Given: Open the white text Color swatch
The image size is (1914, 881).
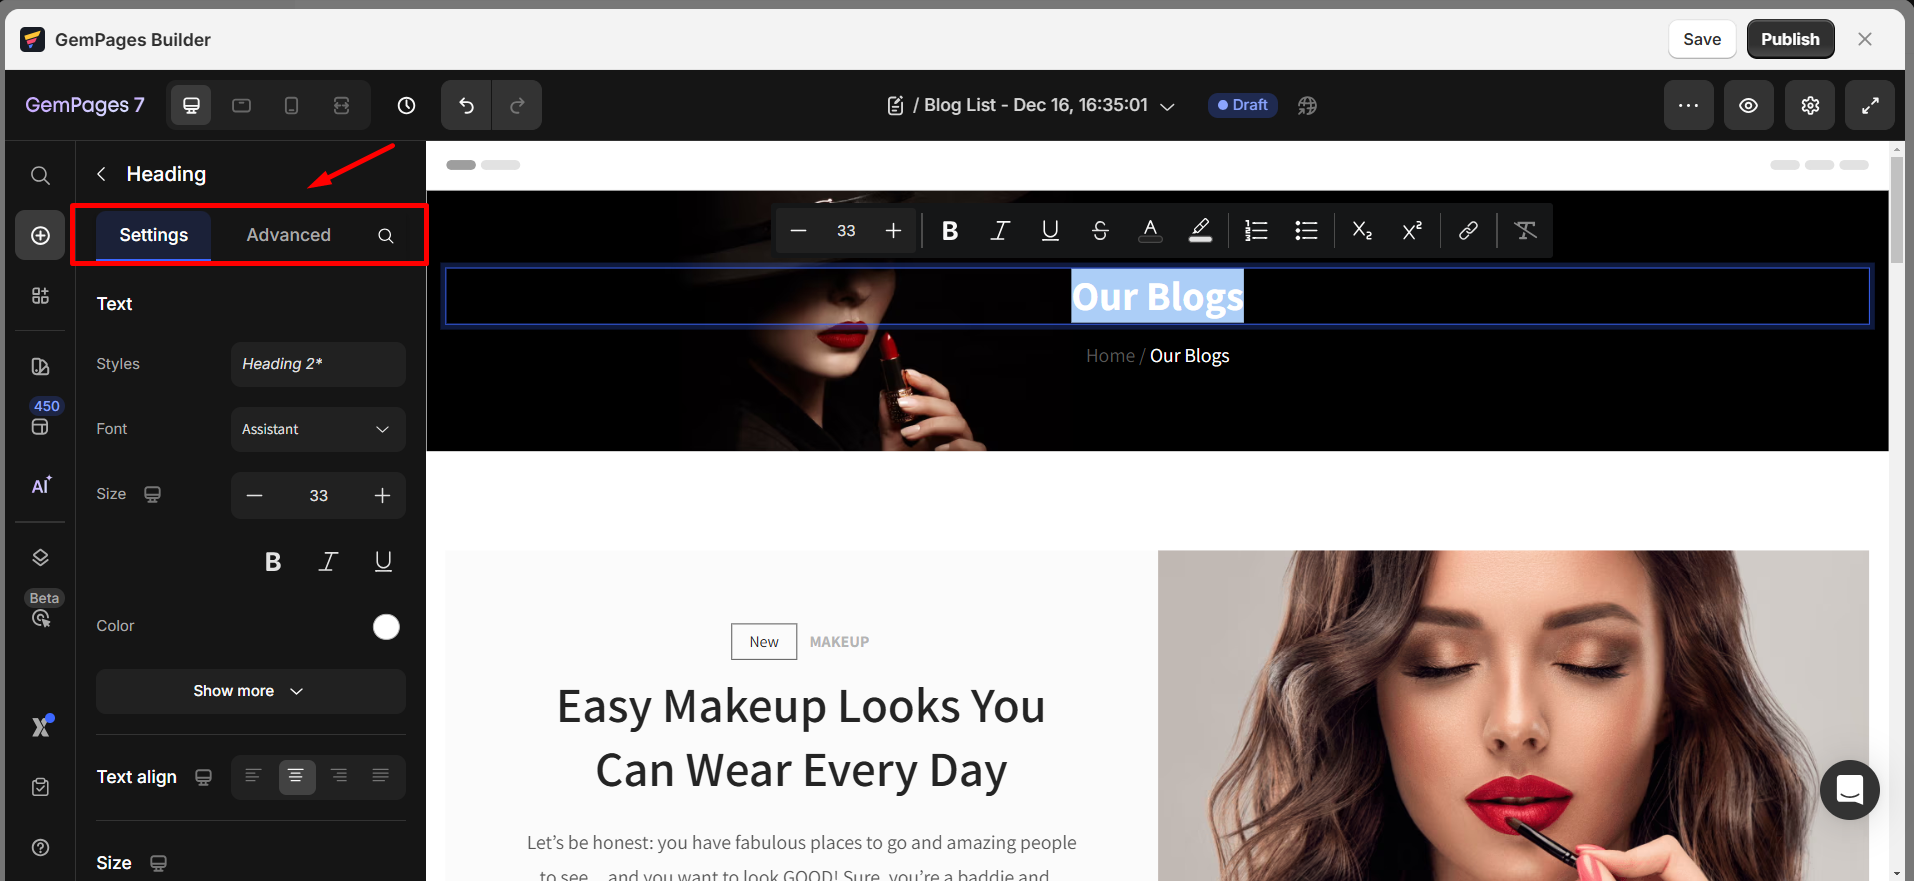Looking at the screenshot, I should click(386, 627).
